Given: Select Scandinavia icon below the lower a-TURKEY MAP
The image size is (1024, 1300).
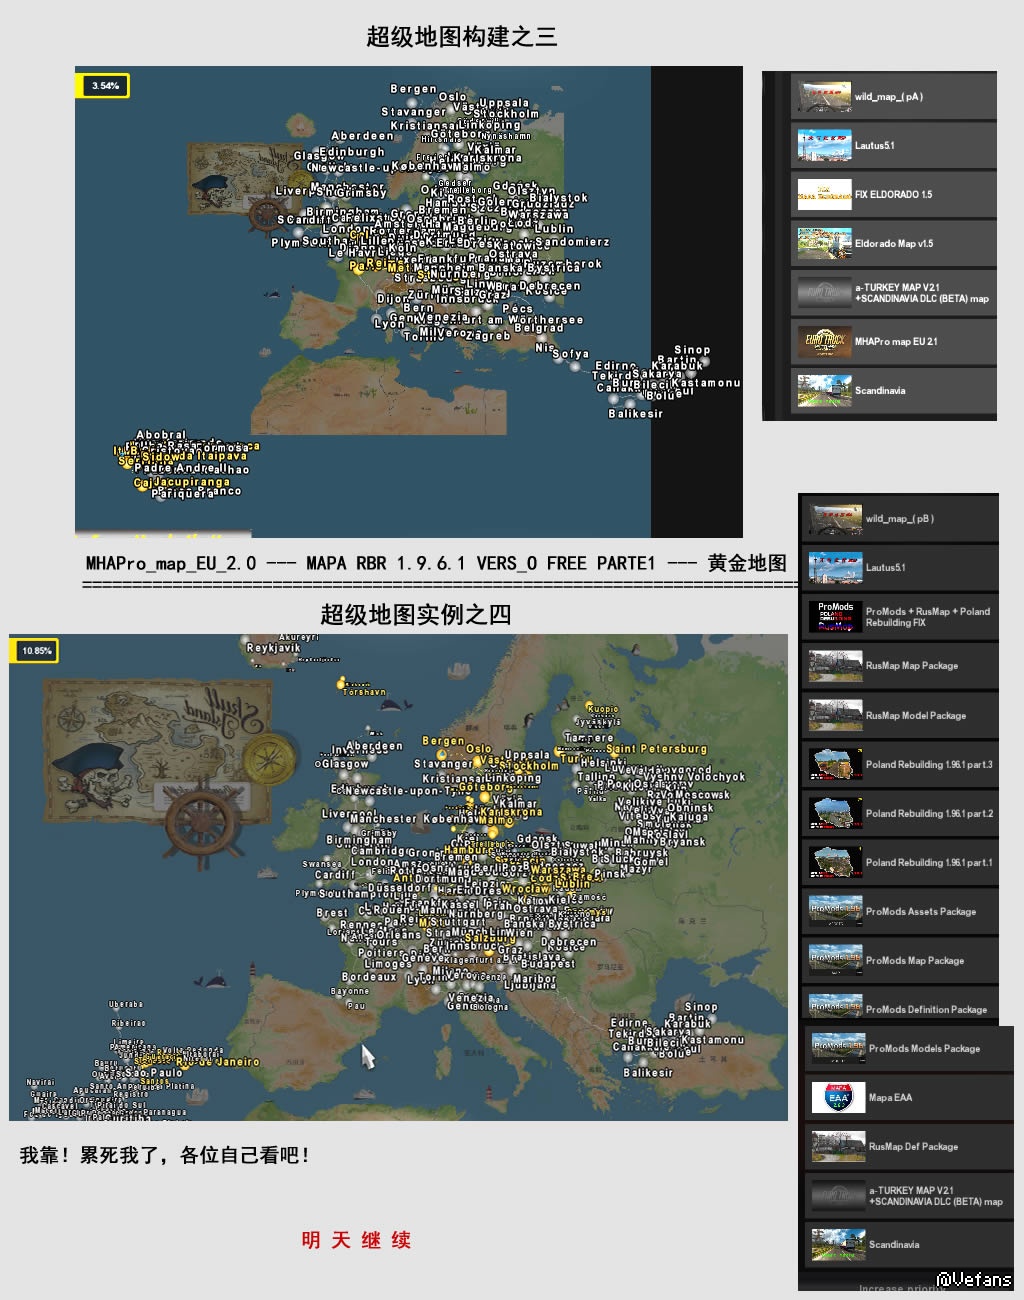Looking at the screenshot, I should pos(838,1245).
